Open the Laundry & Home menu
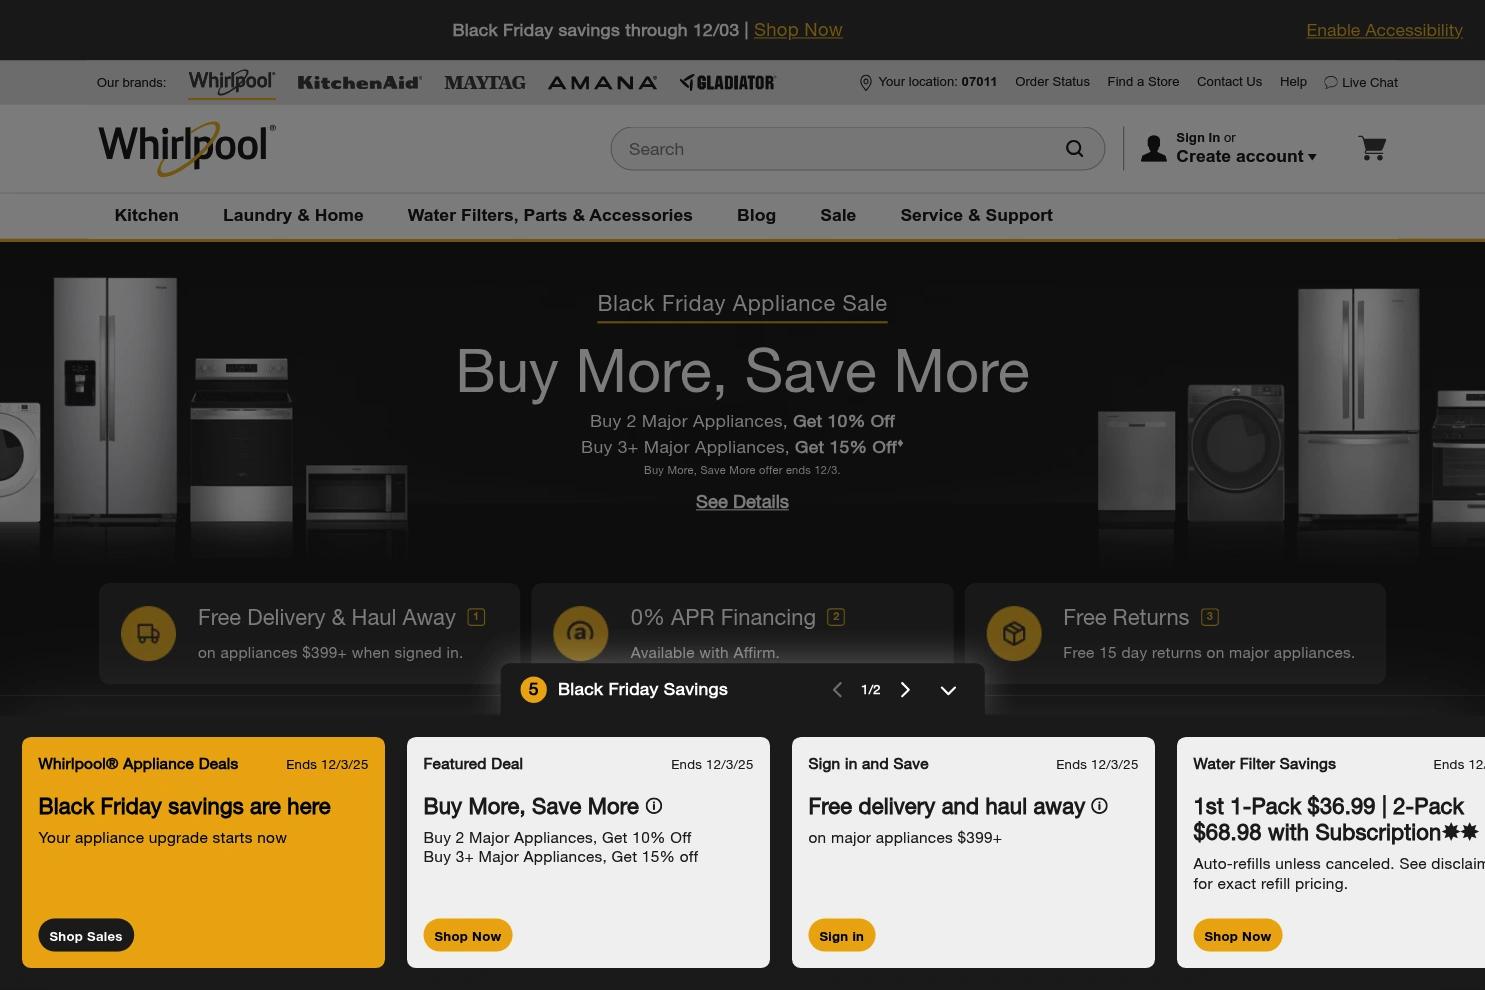Image resolution: width=1485 pixels, height=990 pixels. (293, 215)
